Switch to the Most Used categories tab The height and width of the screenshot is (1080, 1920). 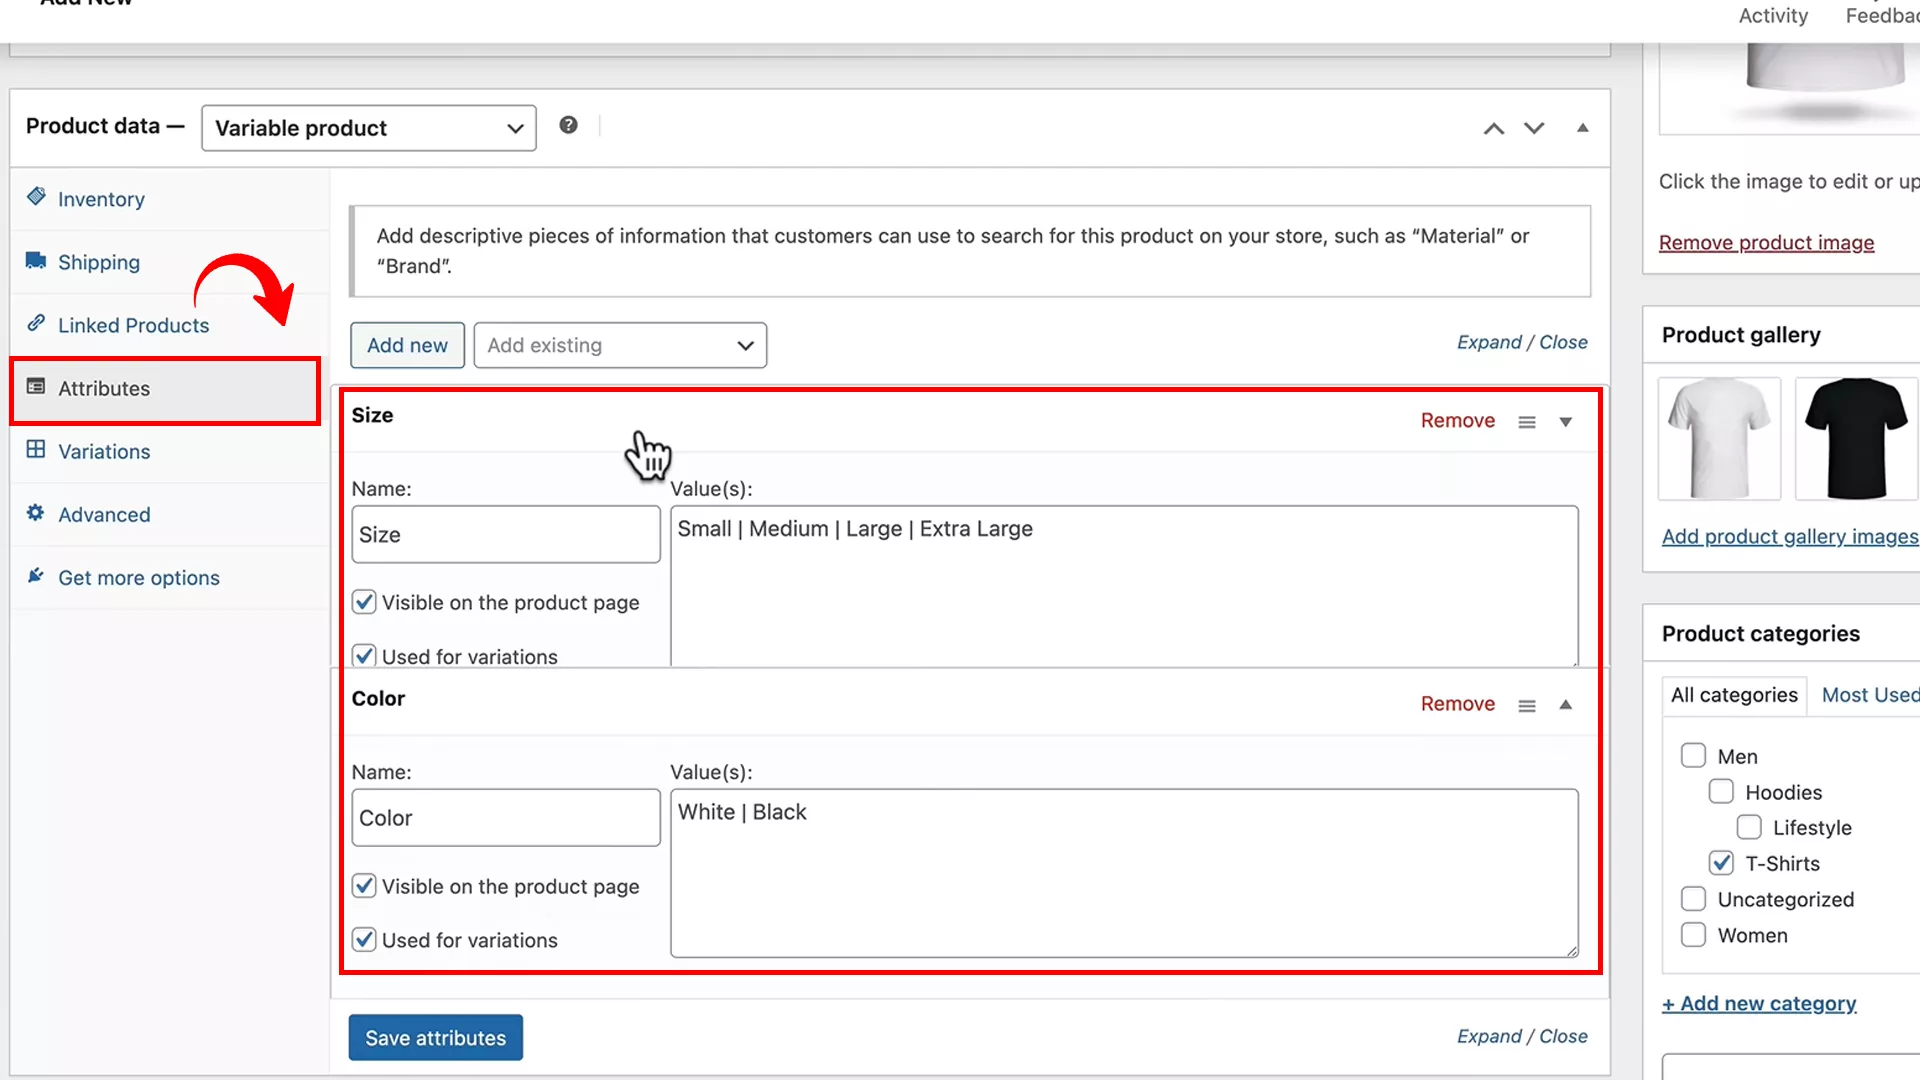[1869, 694]
